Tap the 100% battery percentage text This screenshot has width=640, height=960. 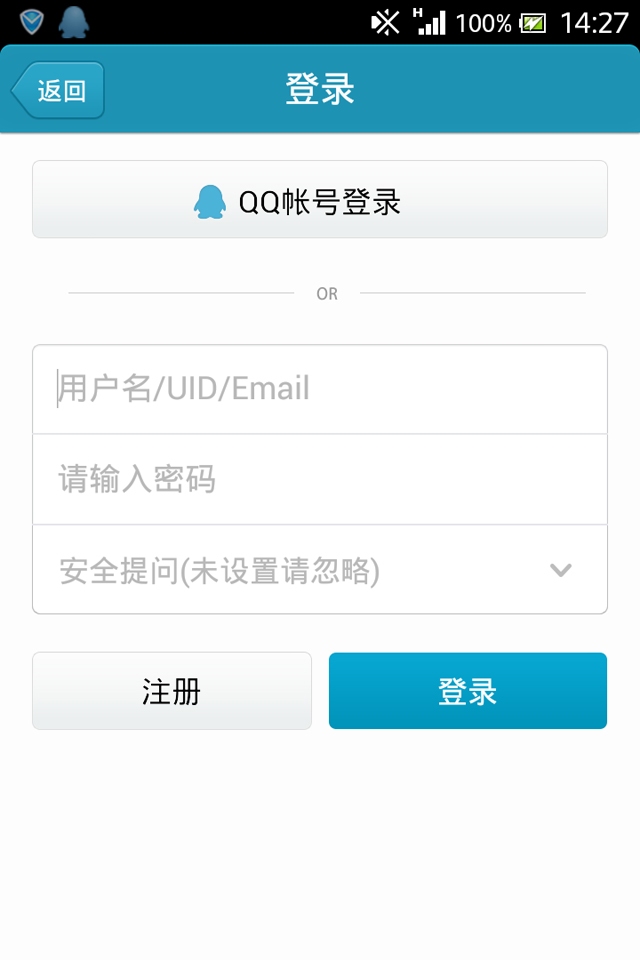pos(483,24)
